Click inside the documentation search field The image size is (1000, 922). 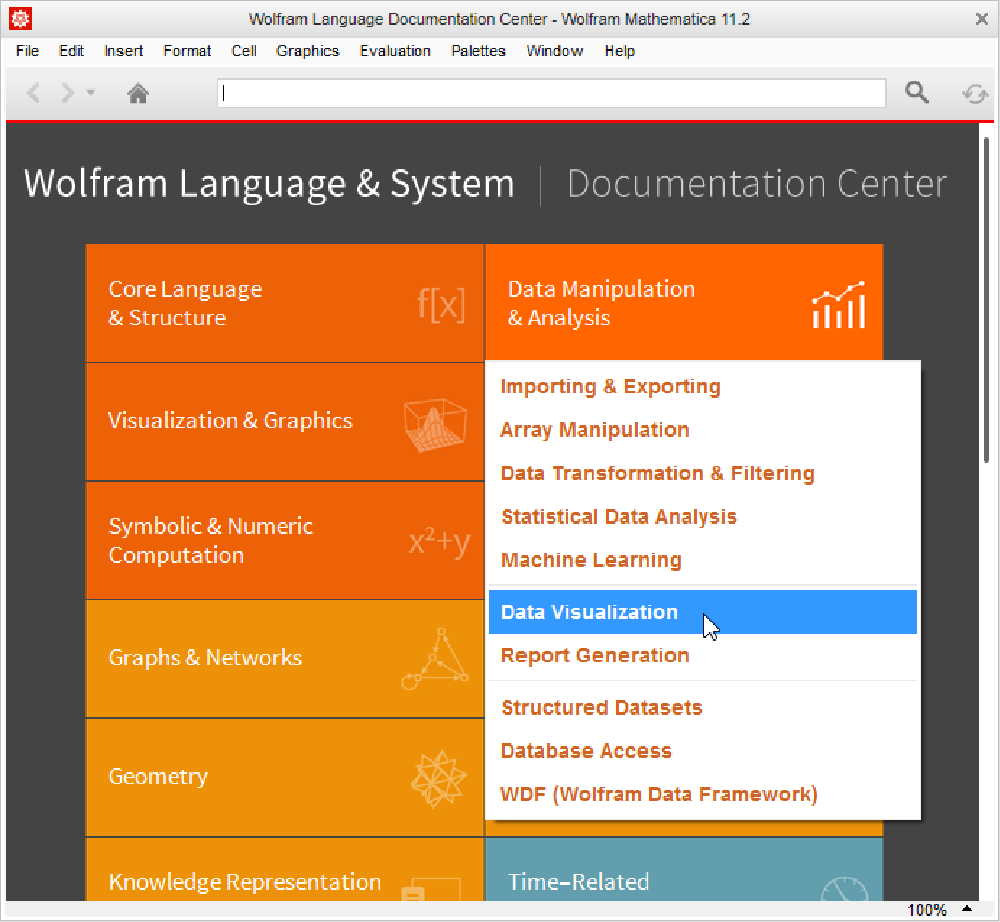551,93
